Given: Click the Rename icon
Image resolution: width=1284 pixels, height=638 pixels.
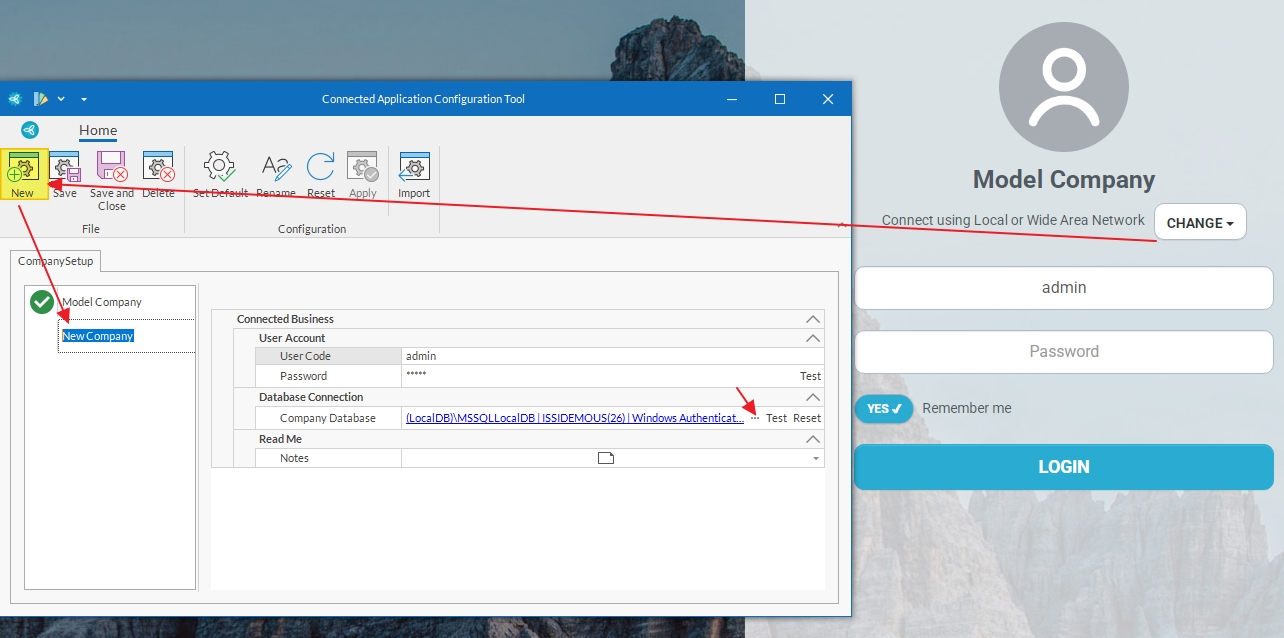Looking at the screenshot, I should coord(275,167).
